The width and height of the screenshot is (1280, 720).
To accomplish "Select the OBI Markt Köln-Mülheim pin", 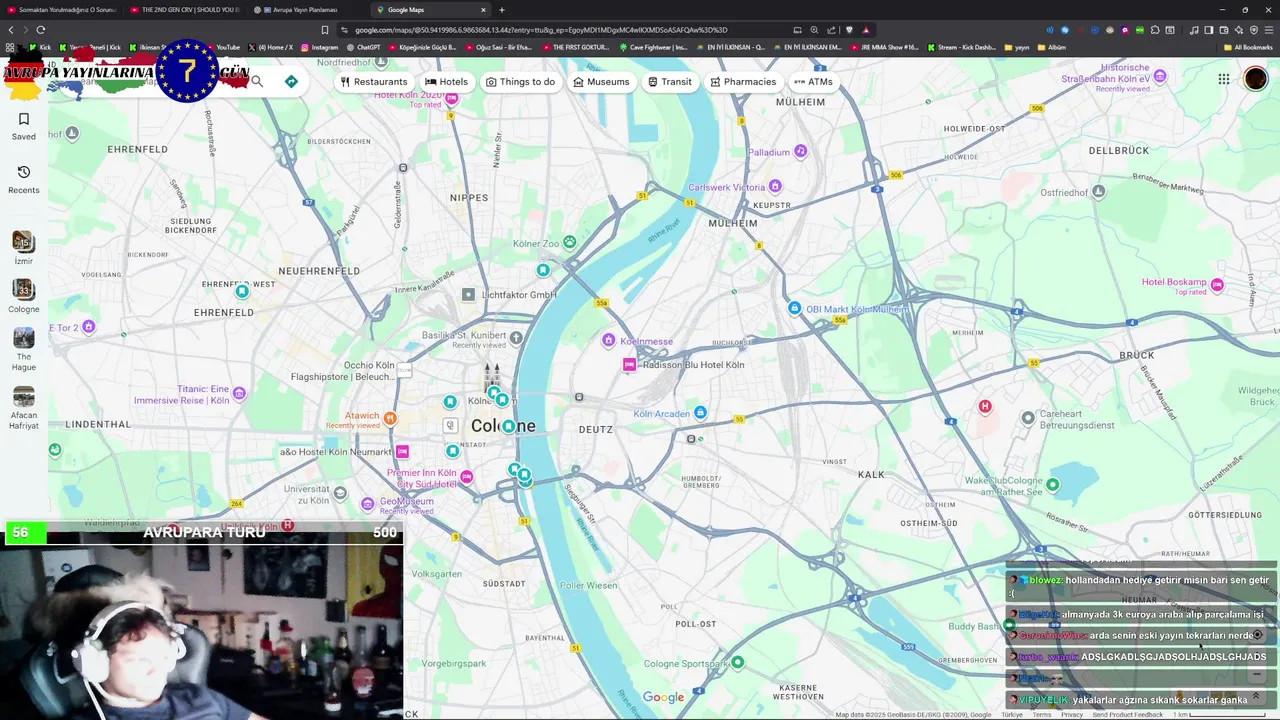I will point(794,309).
